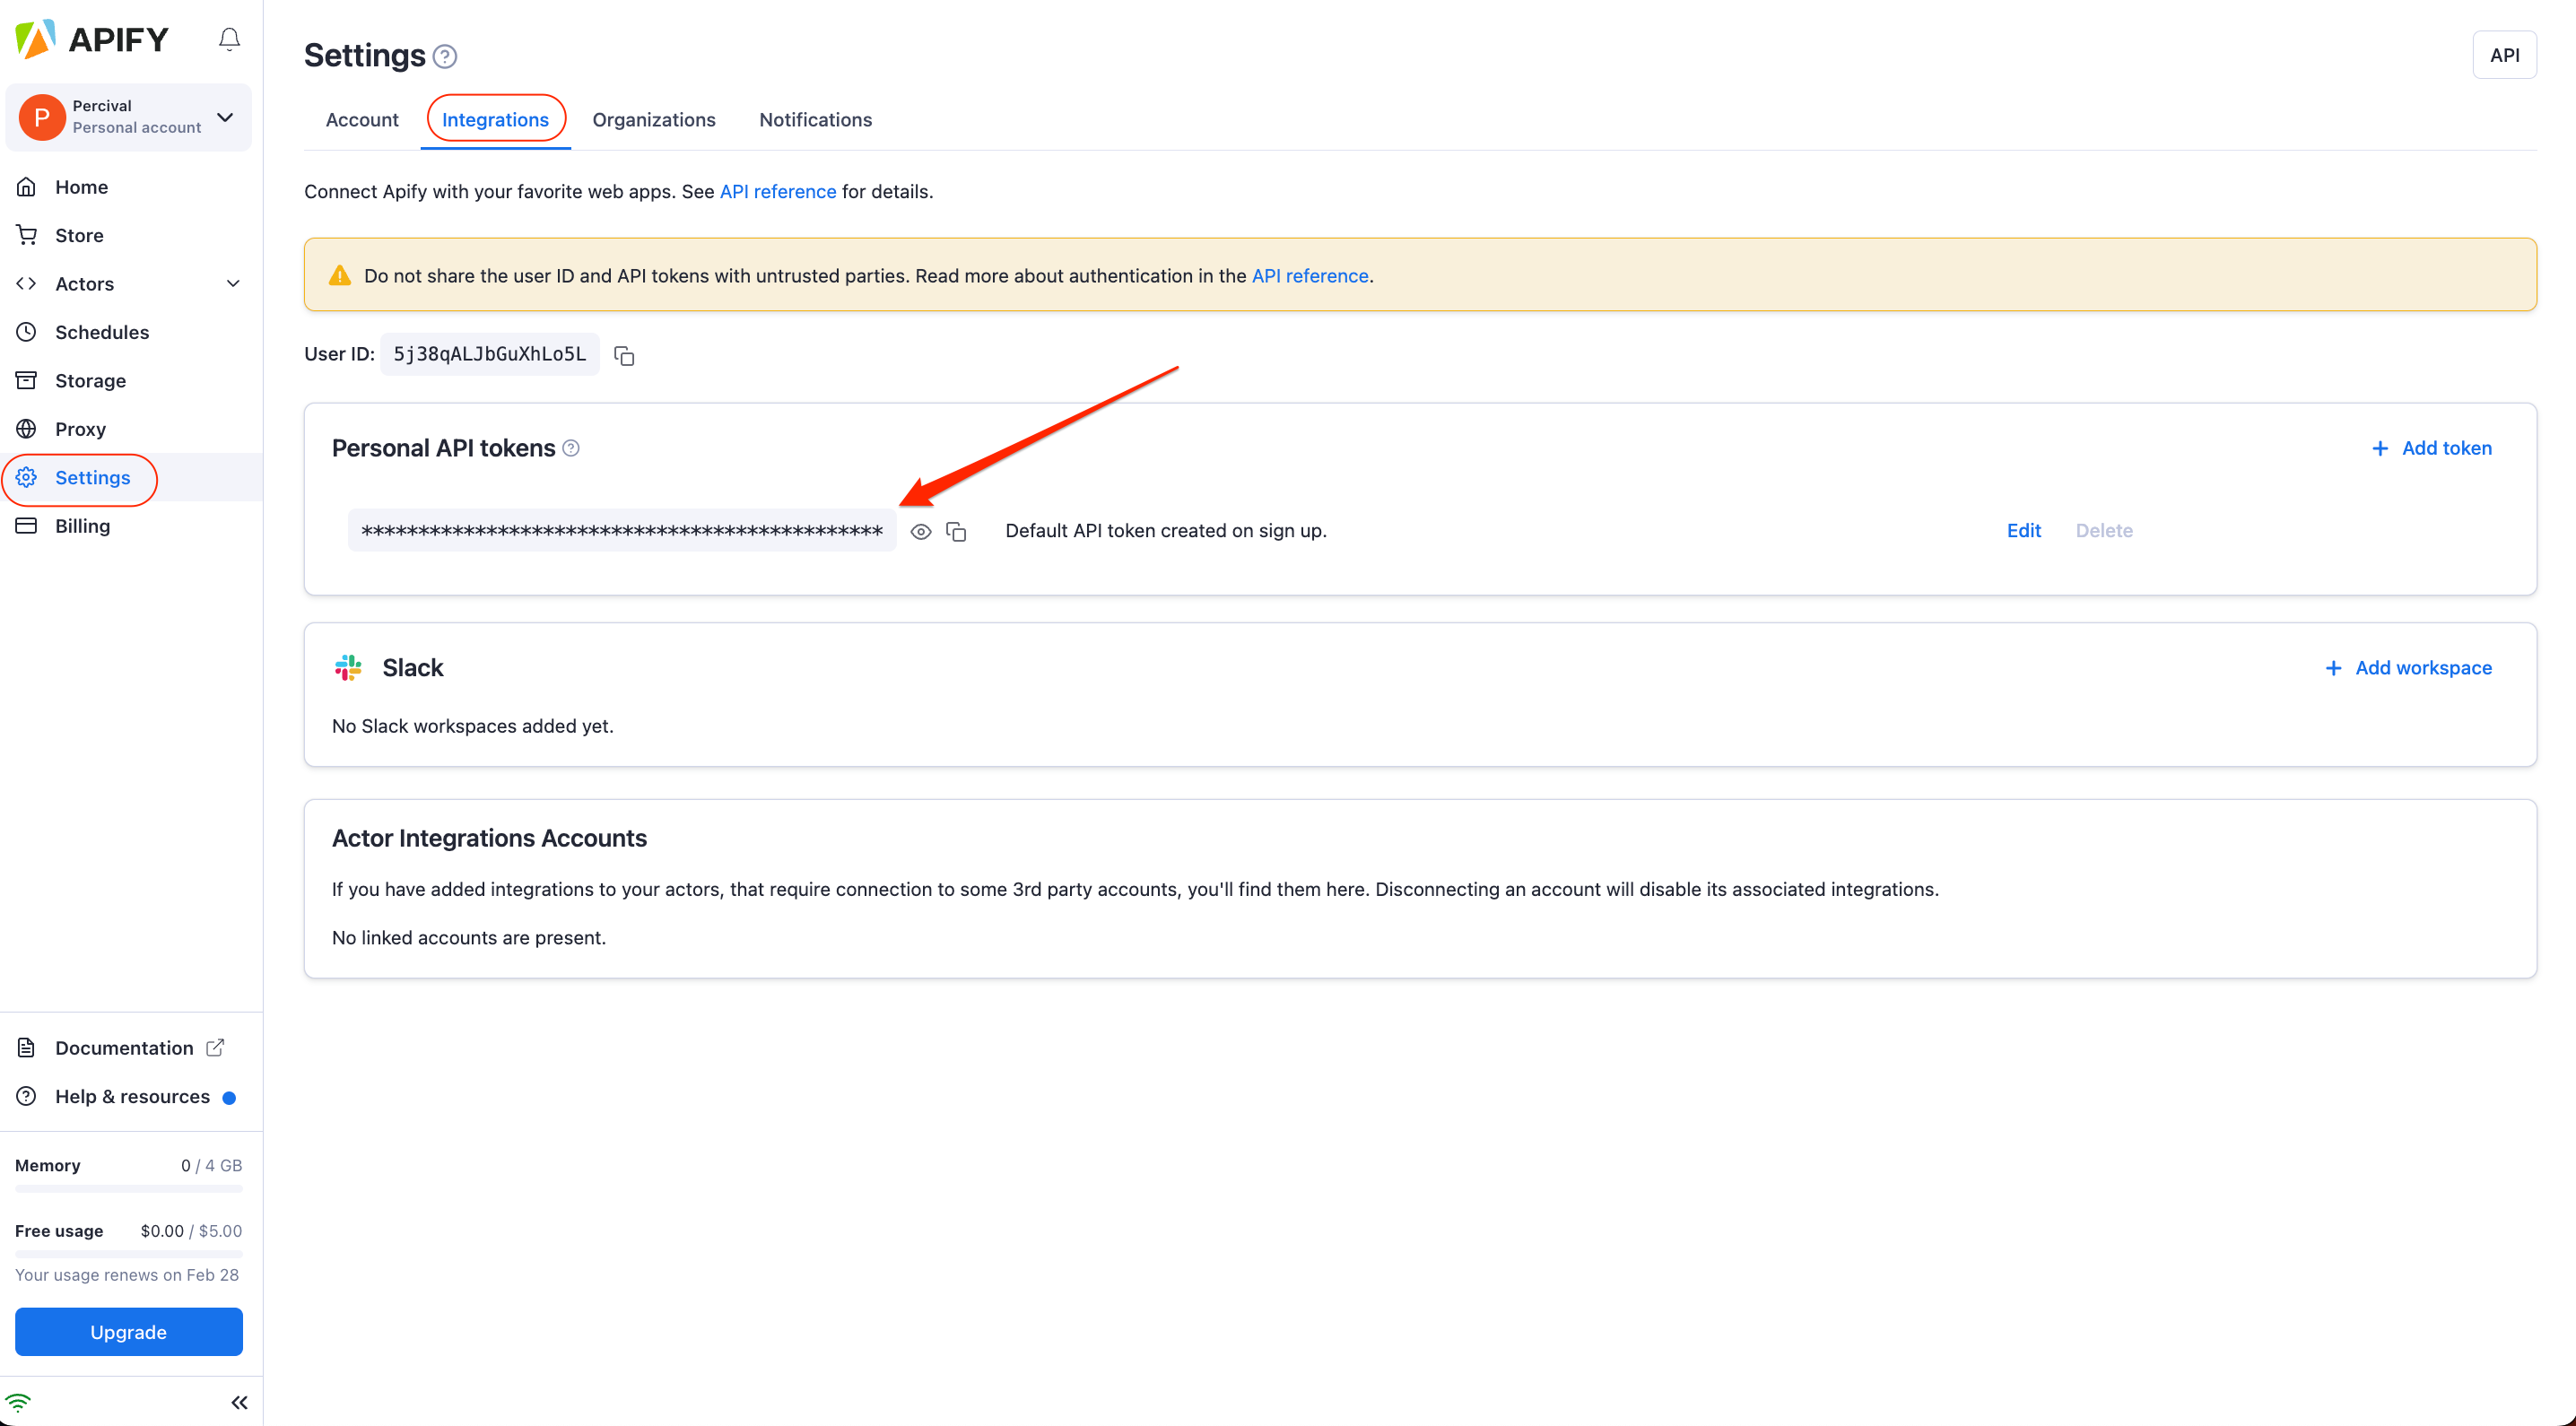The width and height of the screenshot is (2576, 1426).
Task: Expand the Percival account switcher
Action: tap(225, 117)
